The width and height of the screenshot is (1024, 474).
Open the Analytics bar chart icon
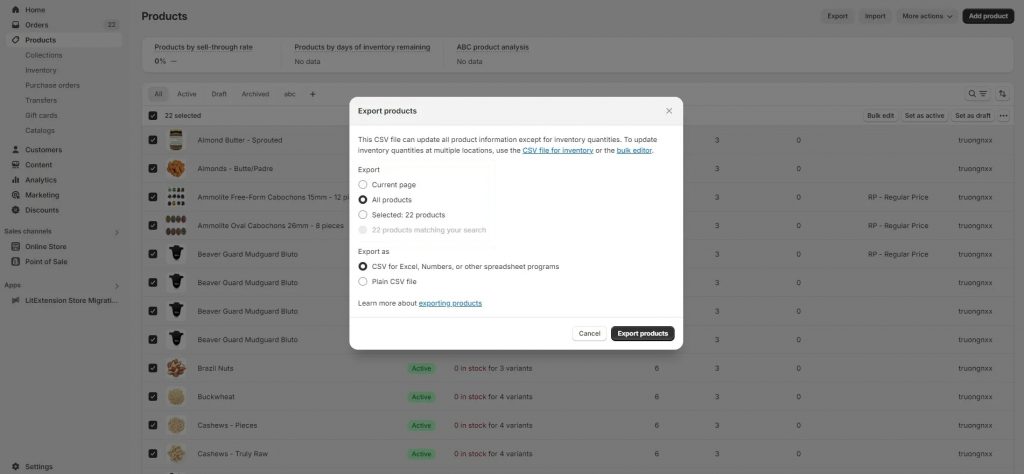16,180
